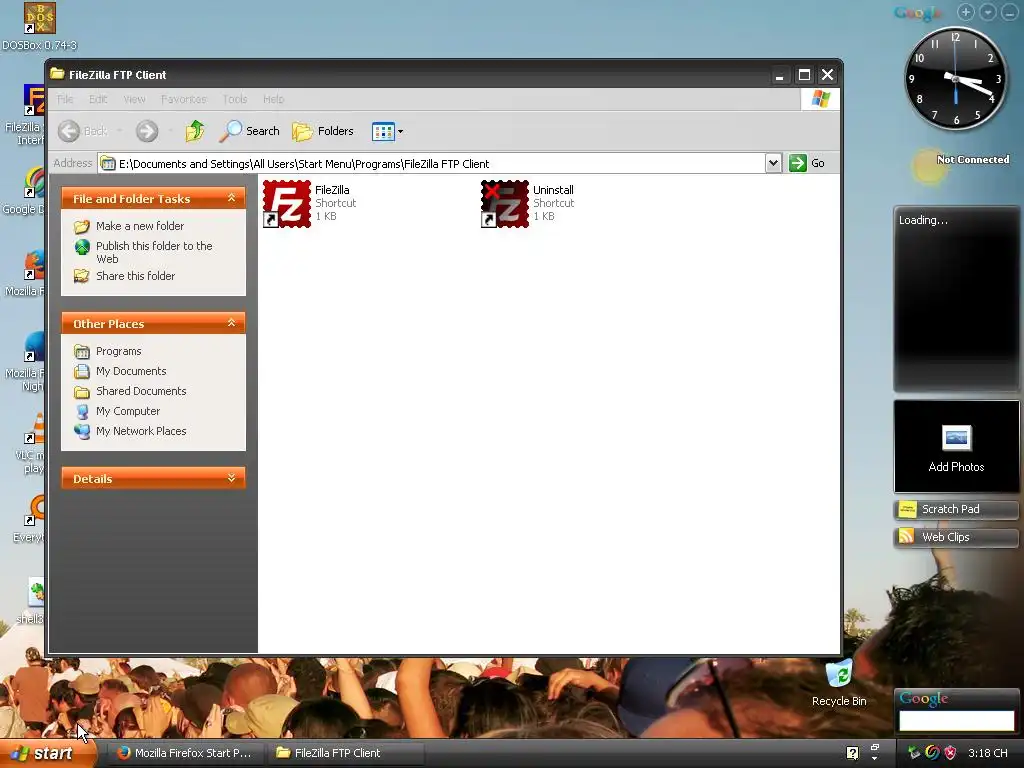
Task: Click the Windows flag logo in menu bar
Action: coord(820,99)
